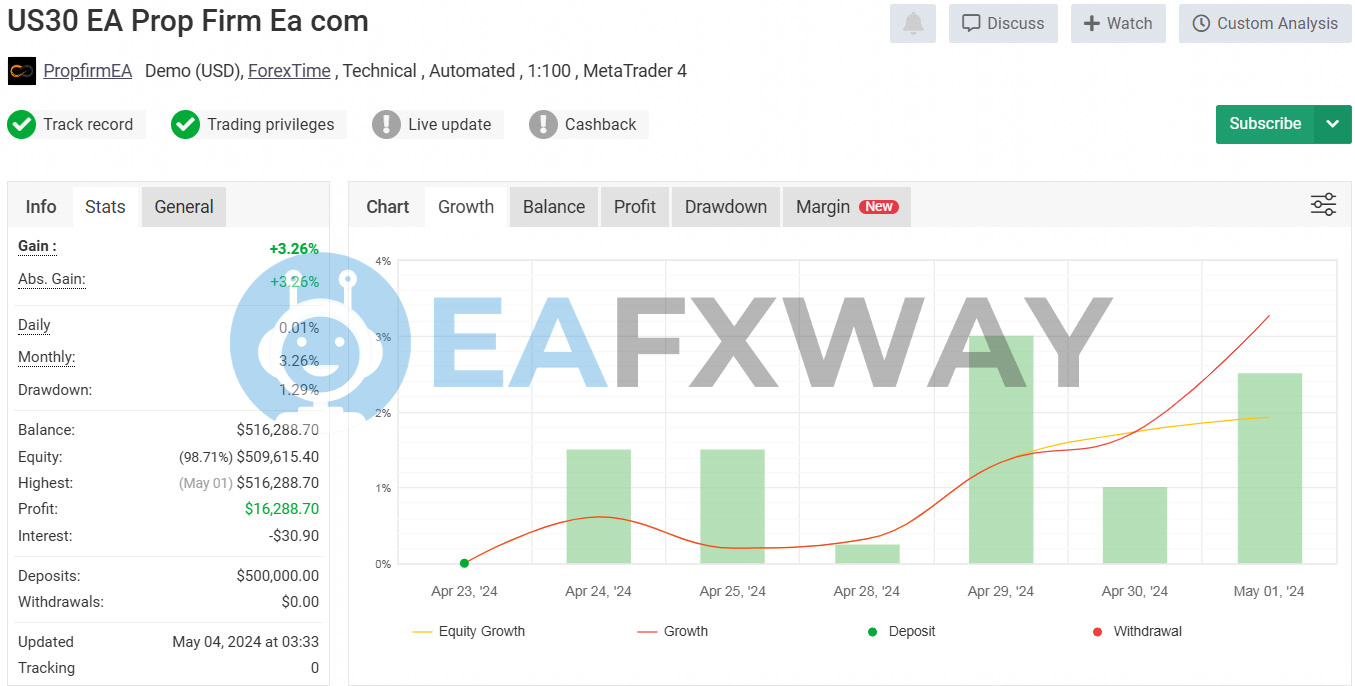Click the Apr 25 green bar
Screen dimensions: 1355x686
pos(733,507)
